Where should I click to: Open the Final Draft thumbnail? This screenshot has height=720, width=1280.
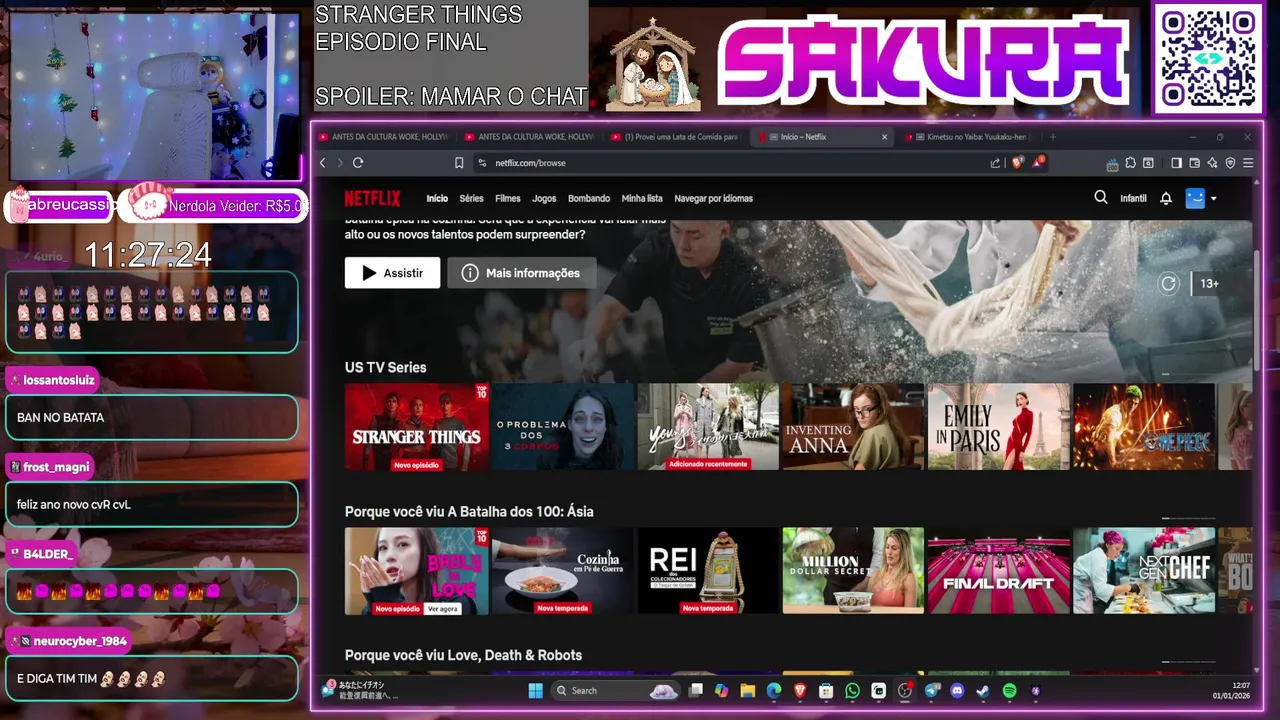tap(999, 571)
